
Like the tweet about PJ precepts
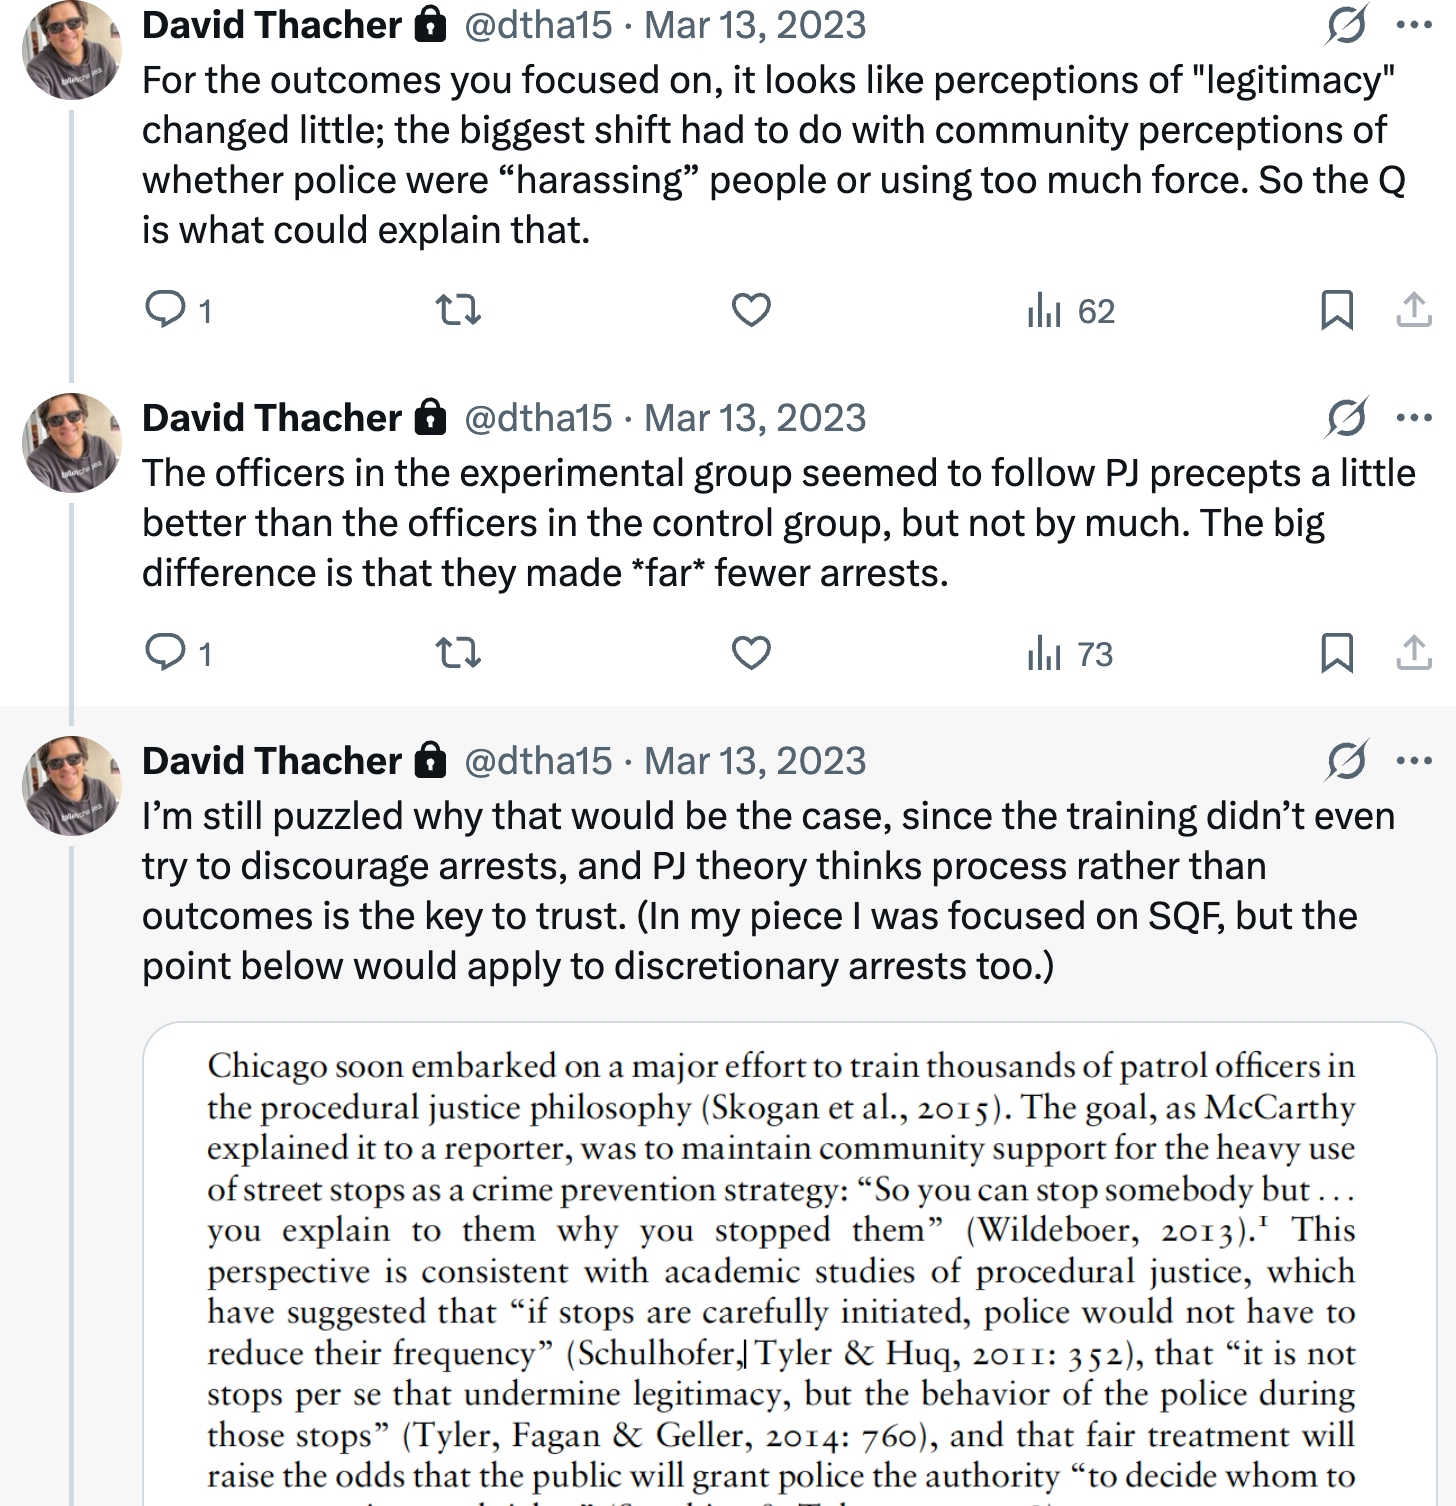coord(751,653)
